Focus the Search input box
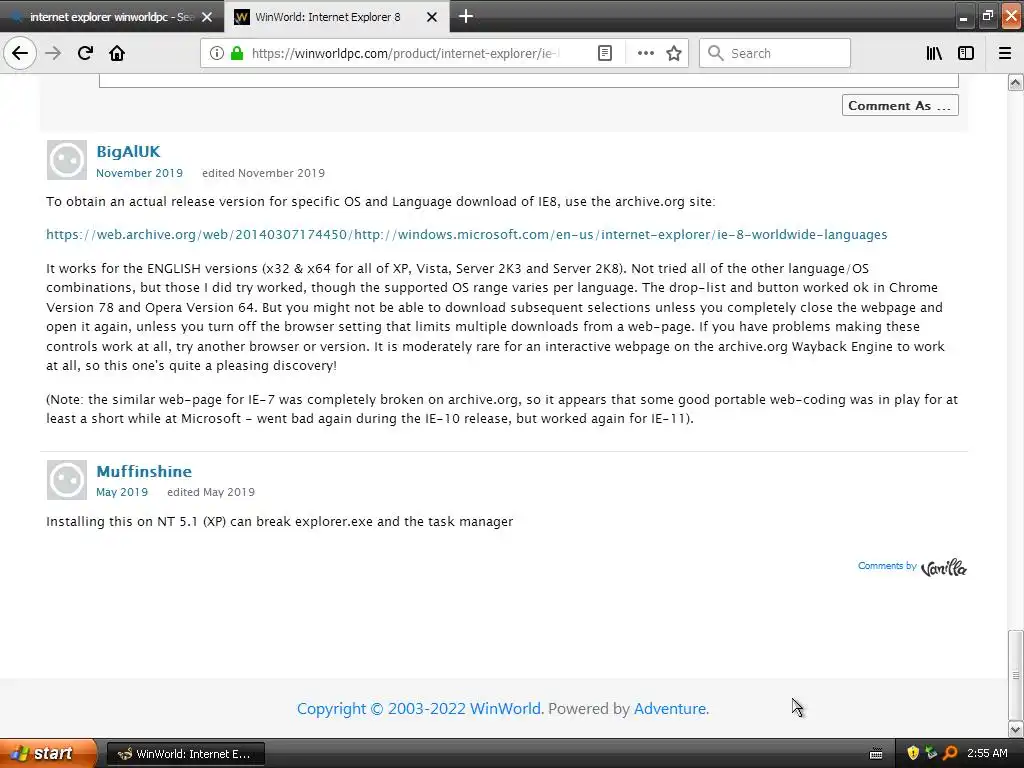 pos(775,53)
